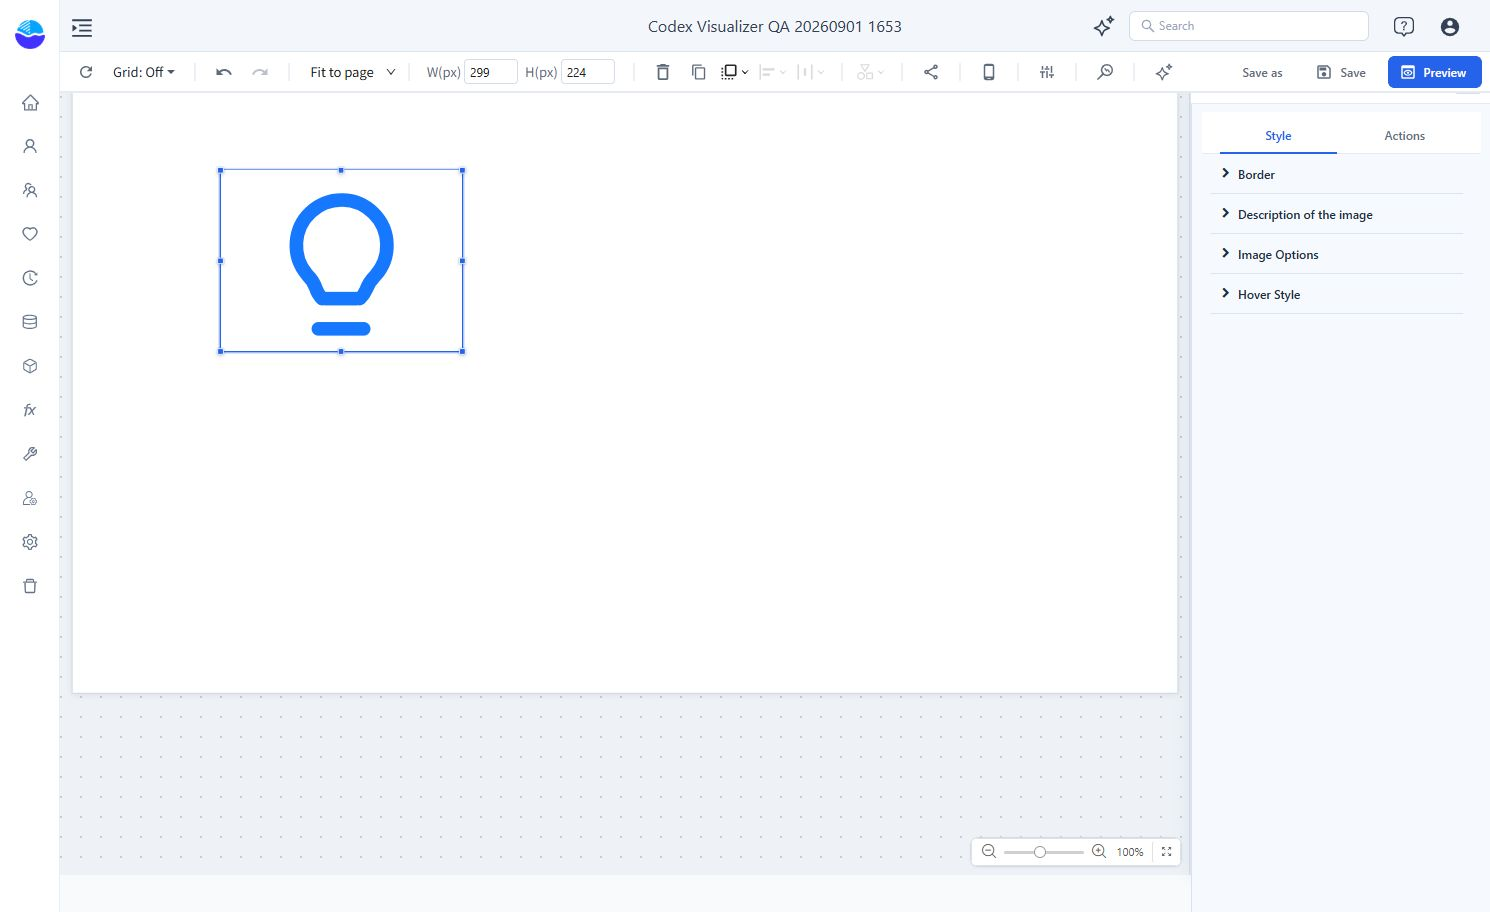This screenshot has width=1490, height=912.
Task: Click the share icon in toolbar
Action: point(931,72)
